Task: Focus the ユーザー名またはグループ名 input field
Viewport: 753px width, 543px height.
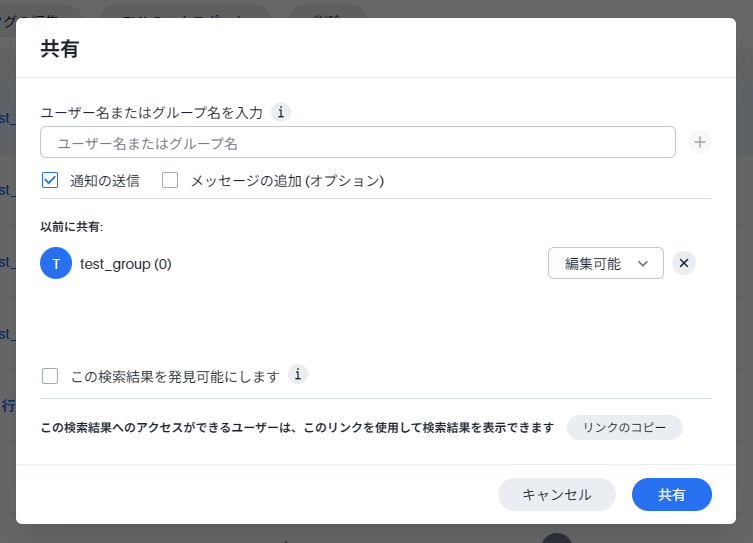Action: click(x=358, y=143)
